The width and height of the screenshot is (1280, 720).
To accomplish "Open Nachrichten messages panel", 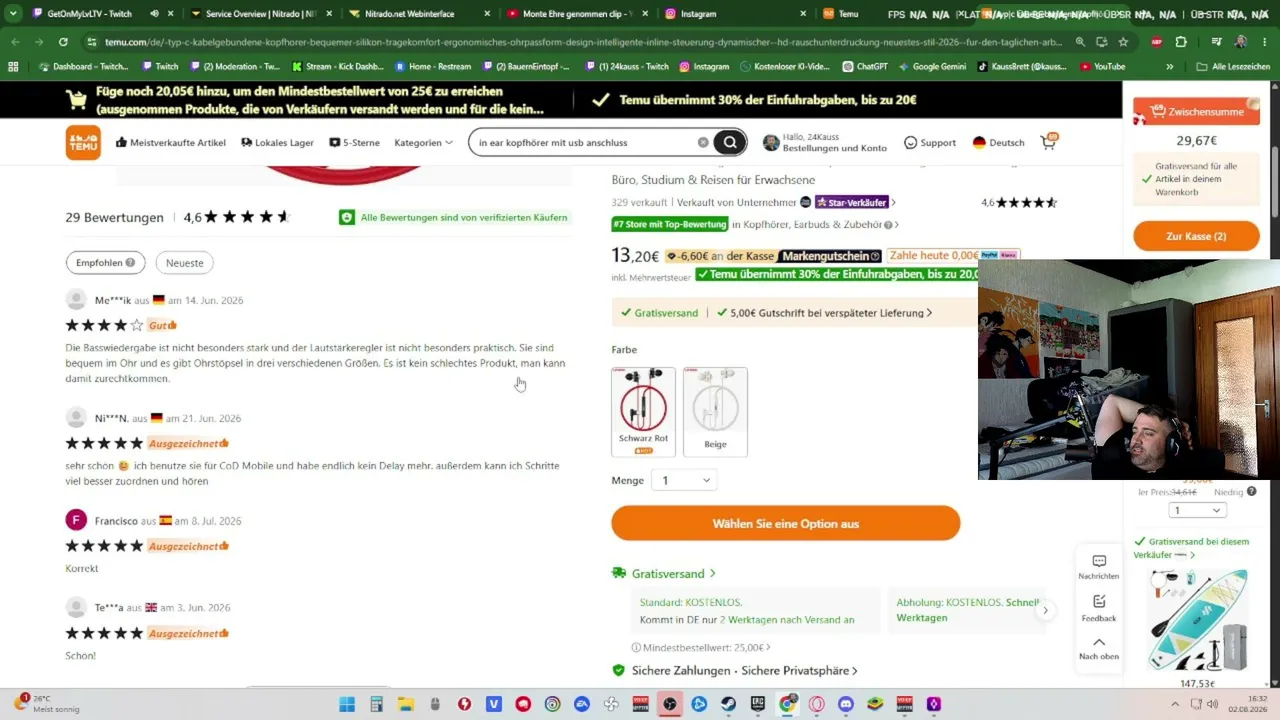I will click(1098, 567).
